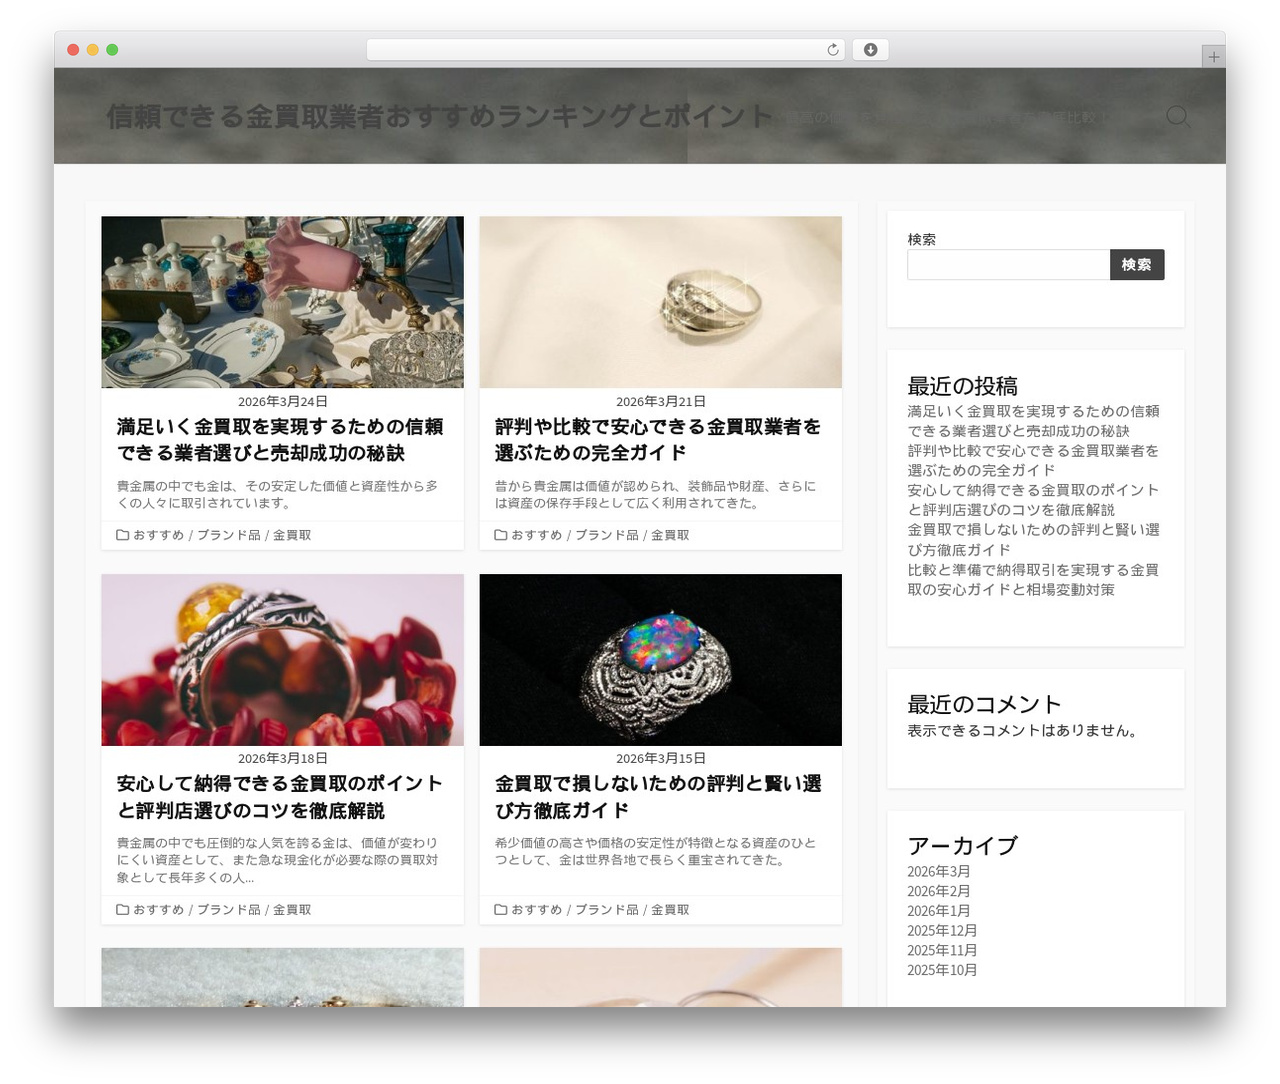Open post 安心して納得できる金買取のポイント

pos(280,797)
